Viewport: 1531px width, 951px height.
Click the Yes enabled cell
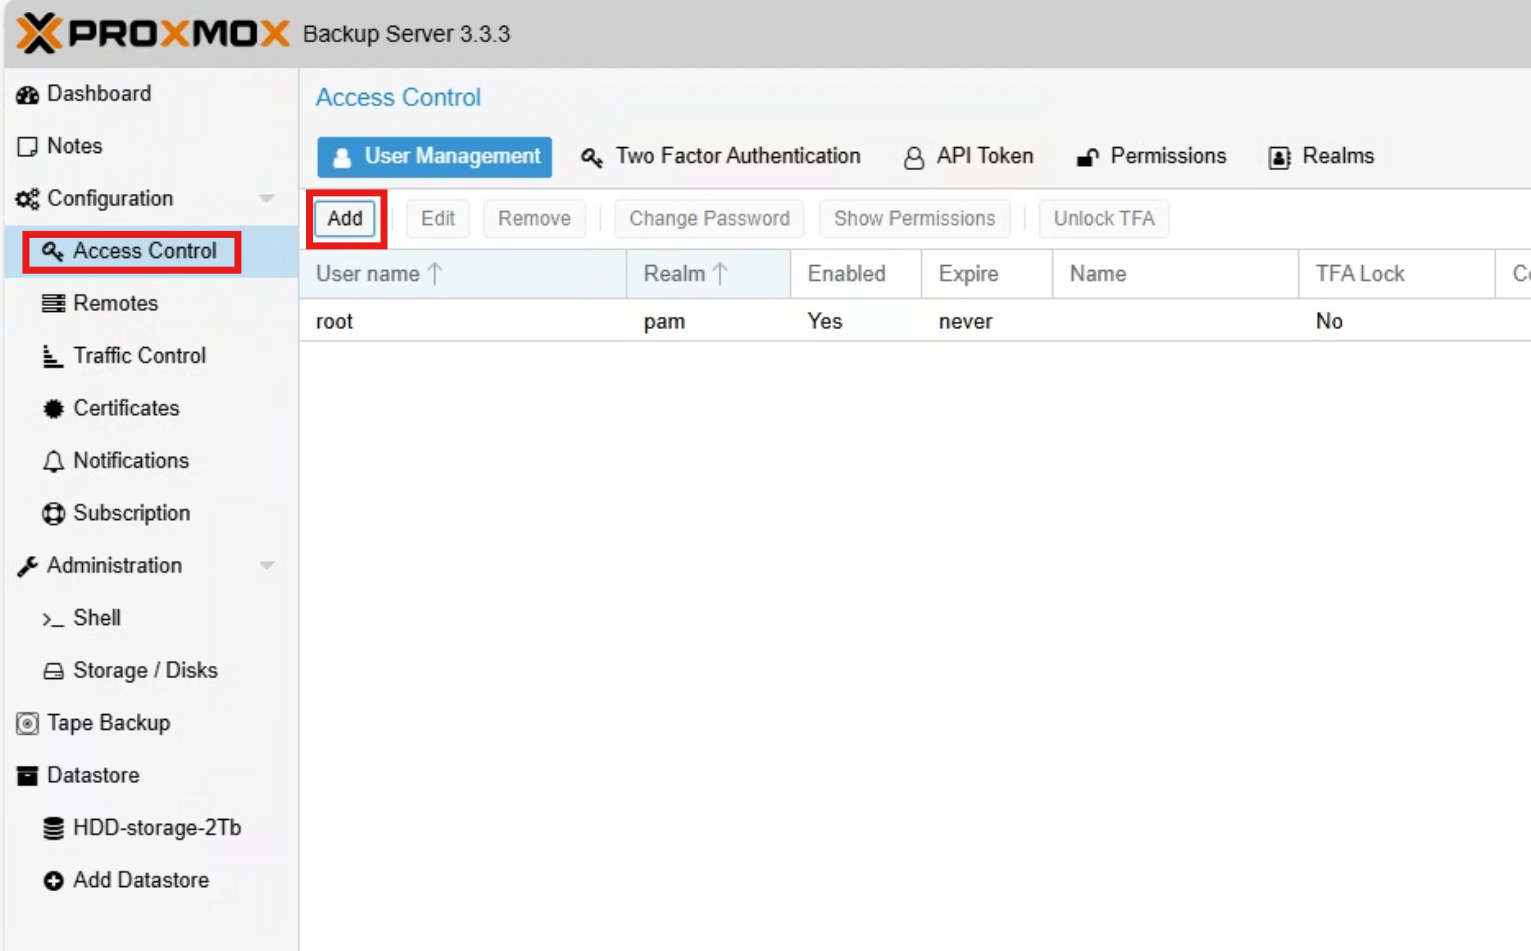coord(825,322)
